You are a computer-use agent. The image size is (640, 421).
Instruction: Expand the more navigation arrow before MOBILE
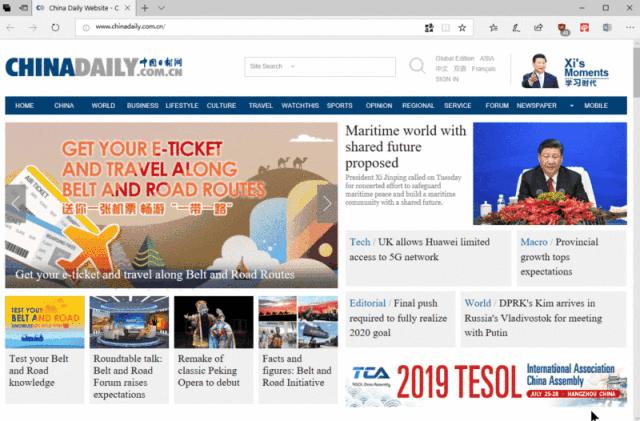click(x=571, y=106)
